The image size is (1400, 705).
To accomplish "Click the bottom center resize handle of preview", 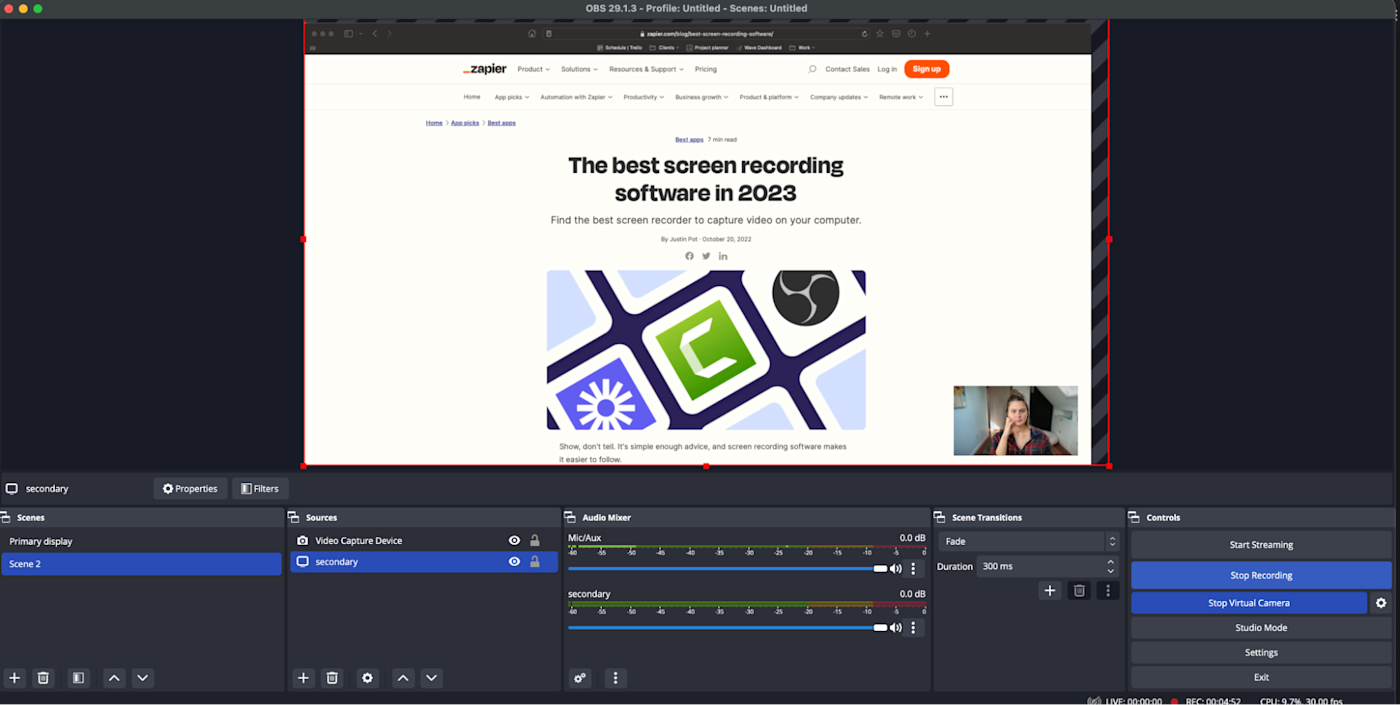I will coord(706,466).
